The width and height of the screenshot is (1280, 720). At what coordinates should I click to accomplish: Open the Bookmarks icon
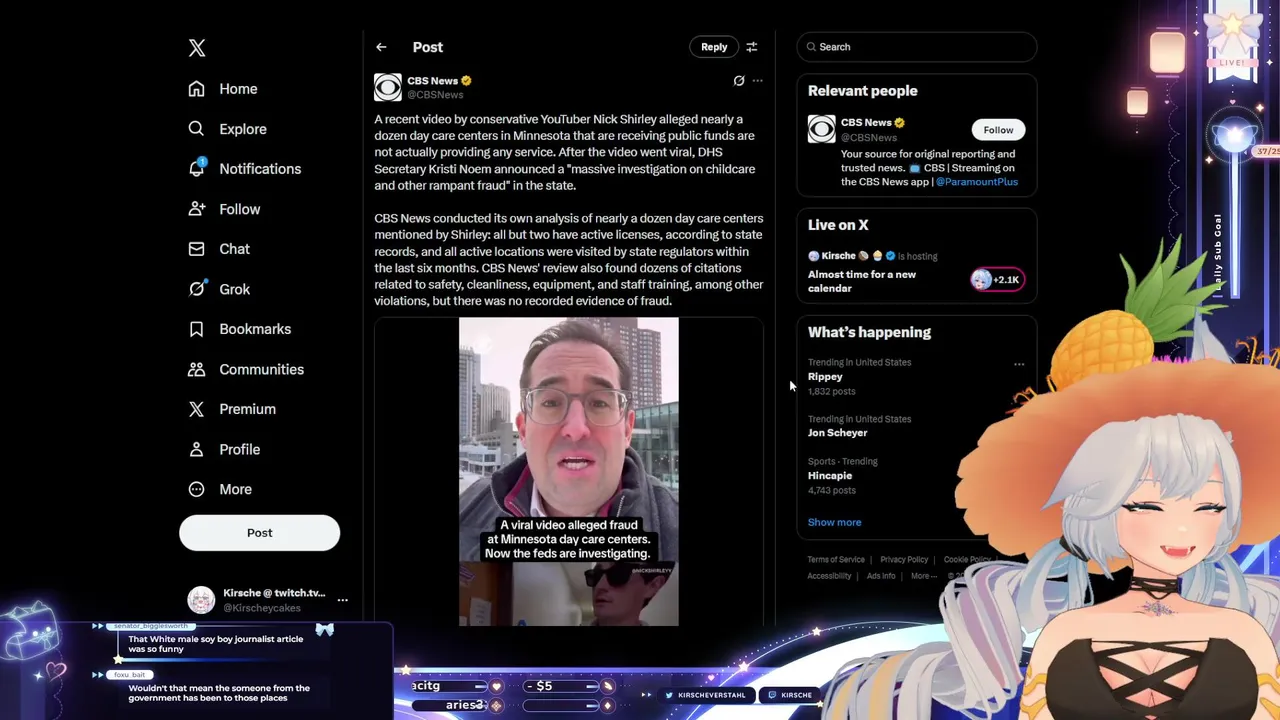point(197,329)
